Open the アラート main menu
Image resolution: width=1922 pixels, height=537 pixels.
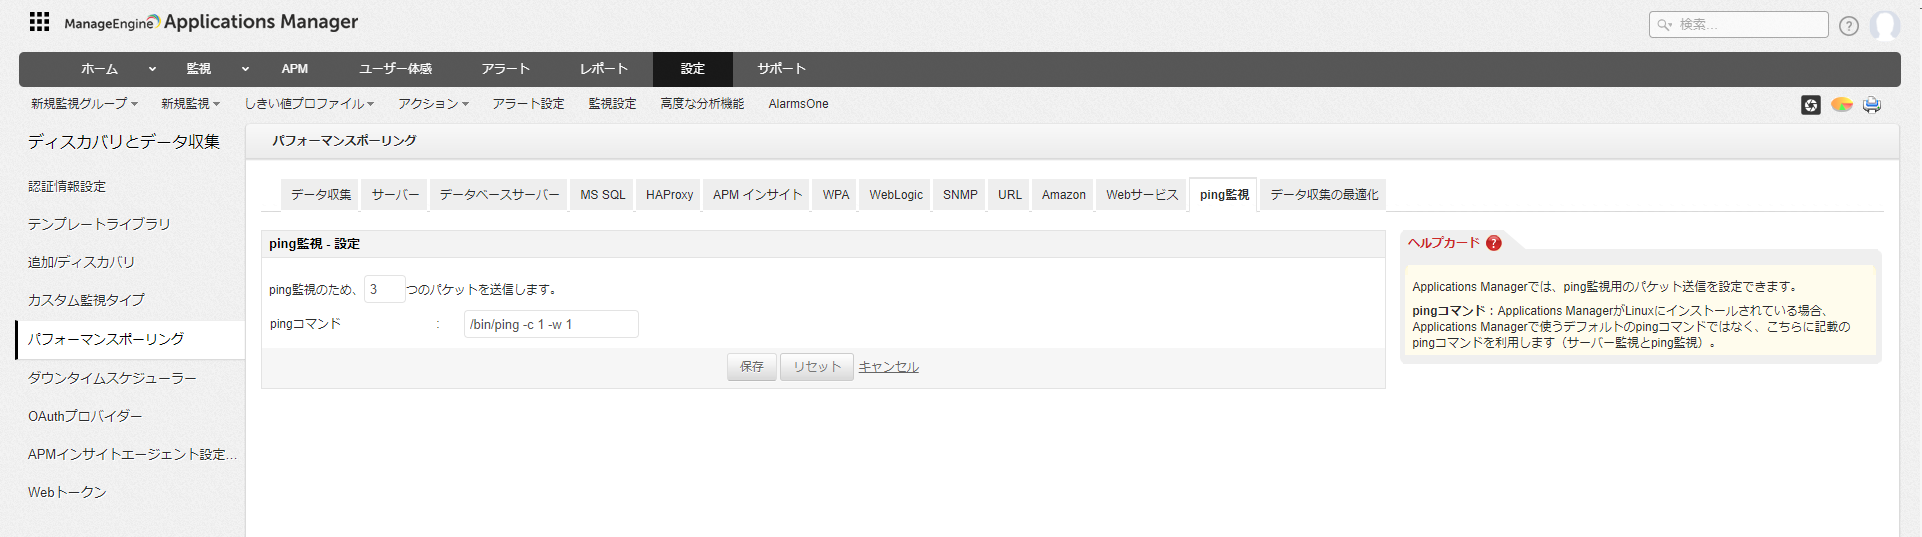coord(506,69)
